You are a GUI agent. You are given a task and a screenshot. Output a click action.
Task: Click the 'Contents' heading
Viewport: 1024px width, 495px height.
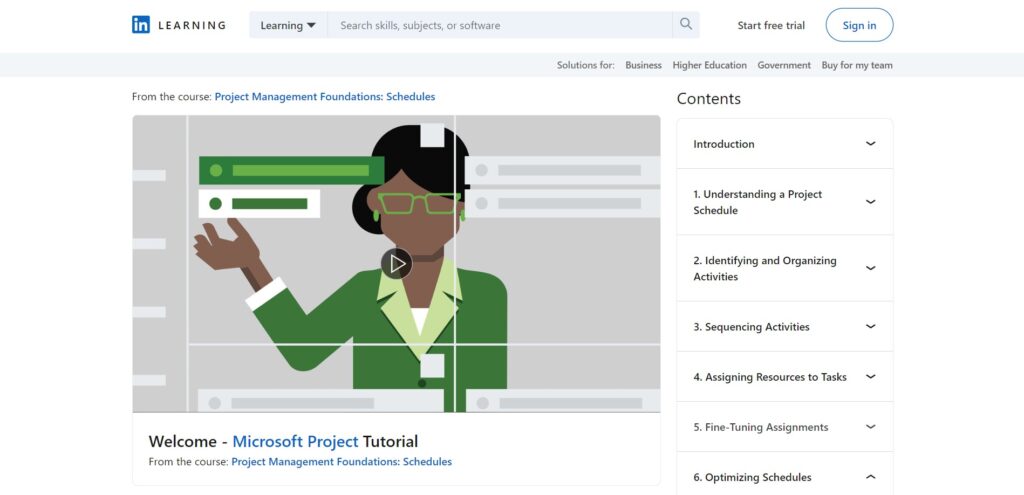tap(709, 99)
